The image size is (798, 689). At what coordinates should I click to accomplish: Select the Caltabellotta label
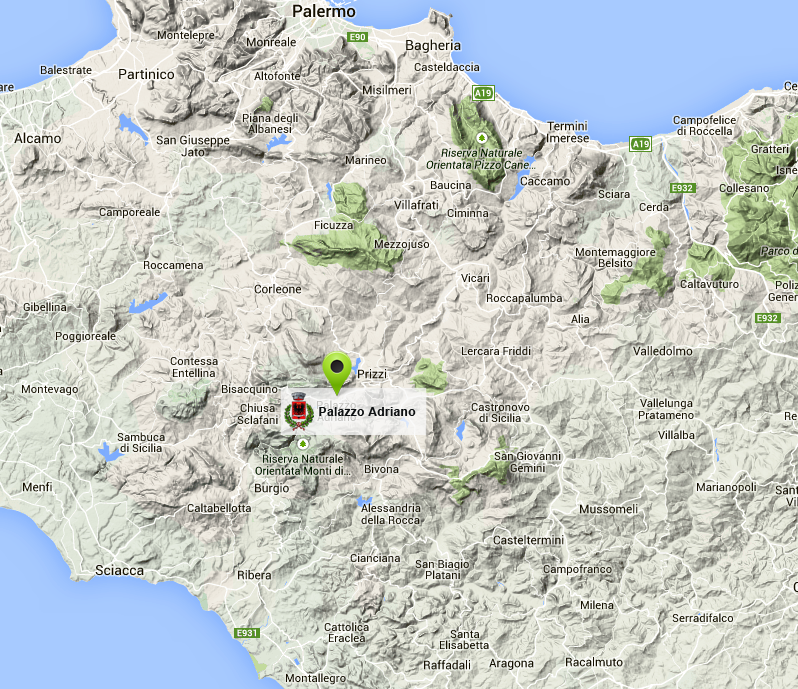click(219, 508)
